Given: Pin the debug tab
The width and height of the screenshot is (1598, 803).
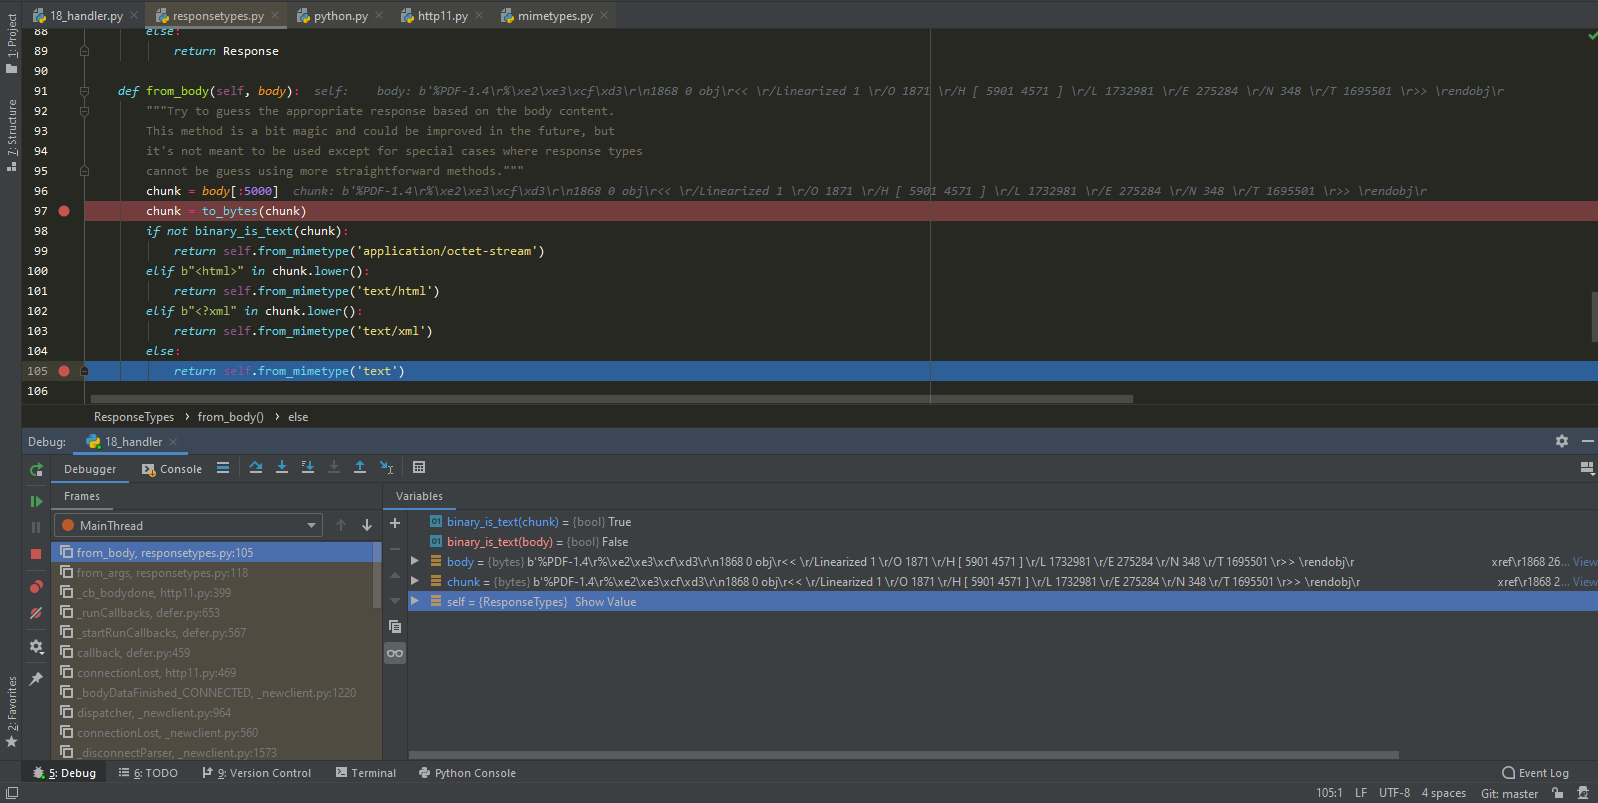Looking at the screenshot, I should (x=36, y=679).
